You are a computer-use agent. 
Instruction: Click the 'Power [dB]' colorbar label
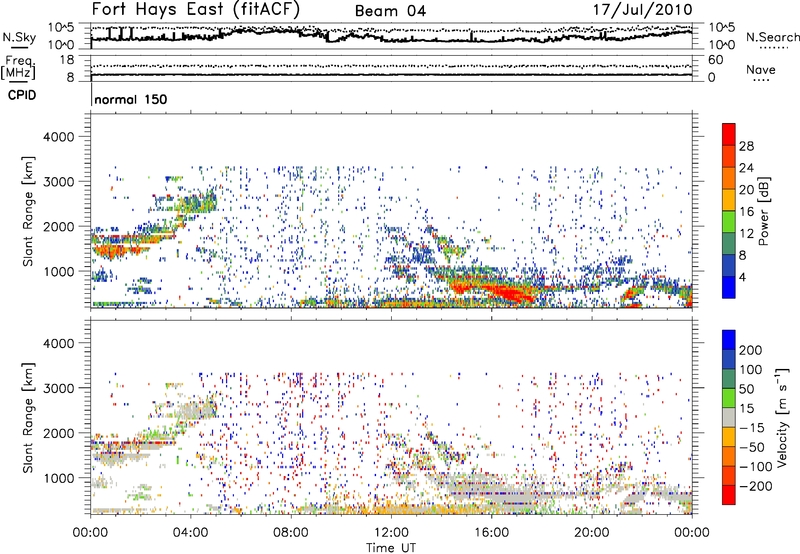763,211
